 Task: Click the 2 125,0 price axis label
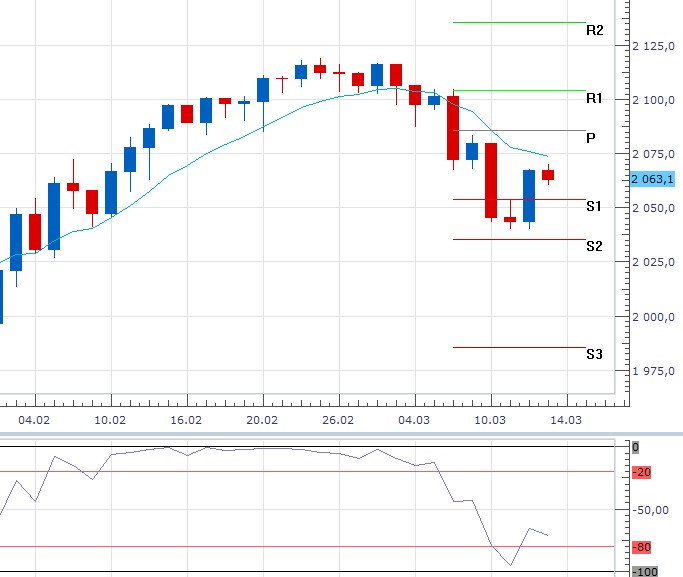coord(653,46)
